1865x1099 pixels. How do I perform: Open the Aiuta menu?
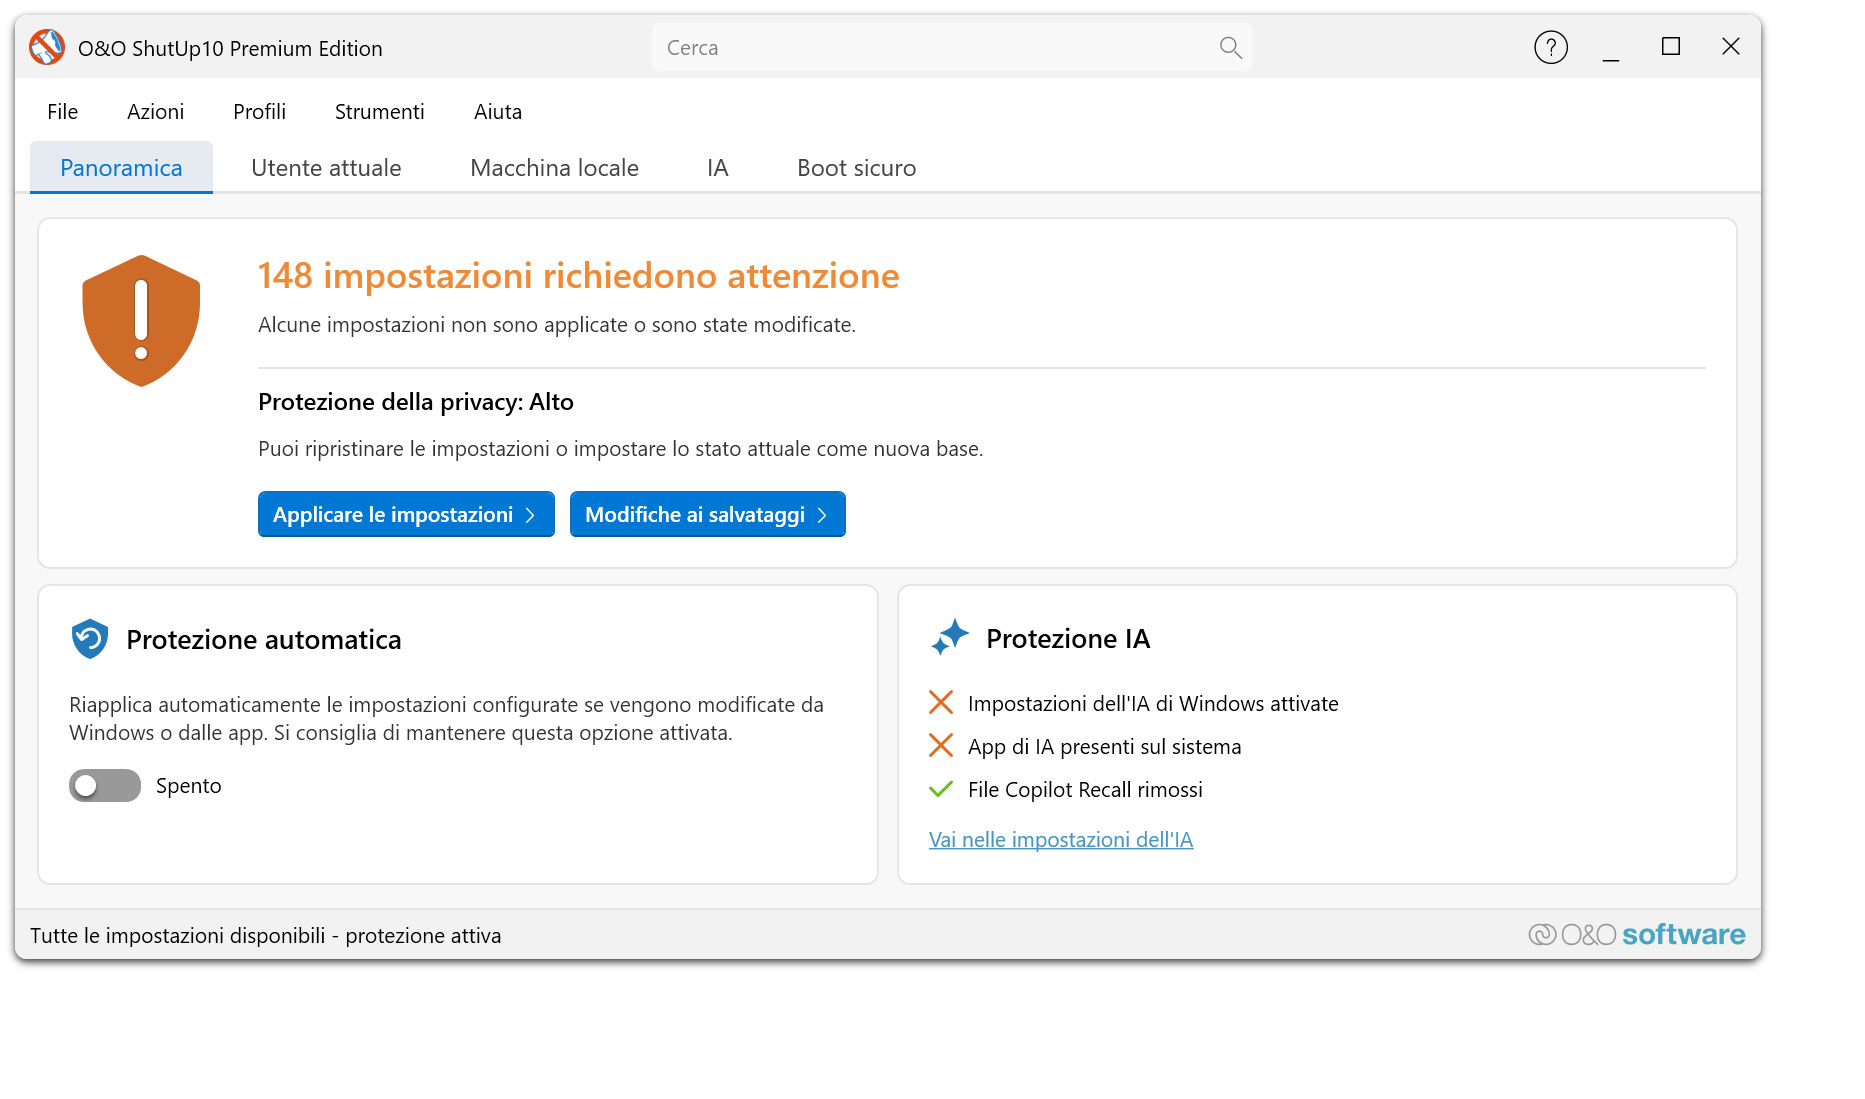(x=497, y=112)
